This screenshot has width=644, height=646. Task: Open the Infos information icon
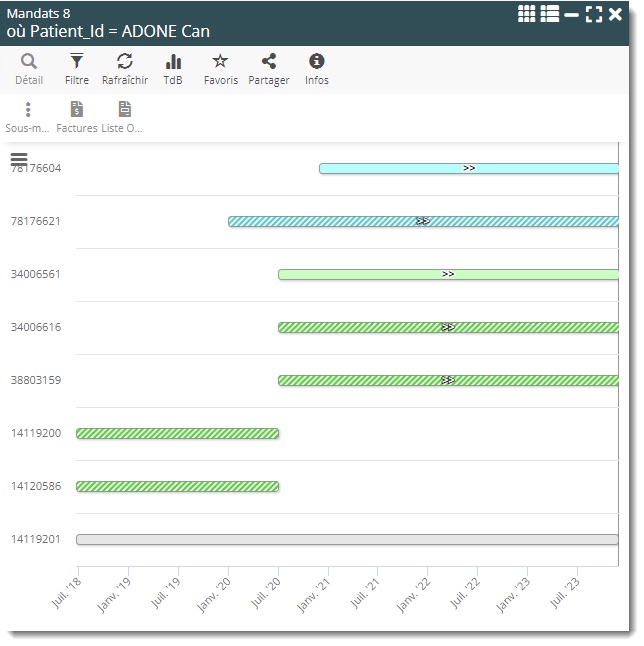(x=317, y=62)
